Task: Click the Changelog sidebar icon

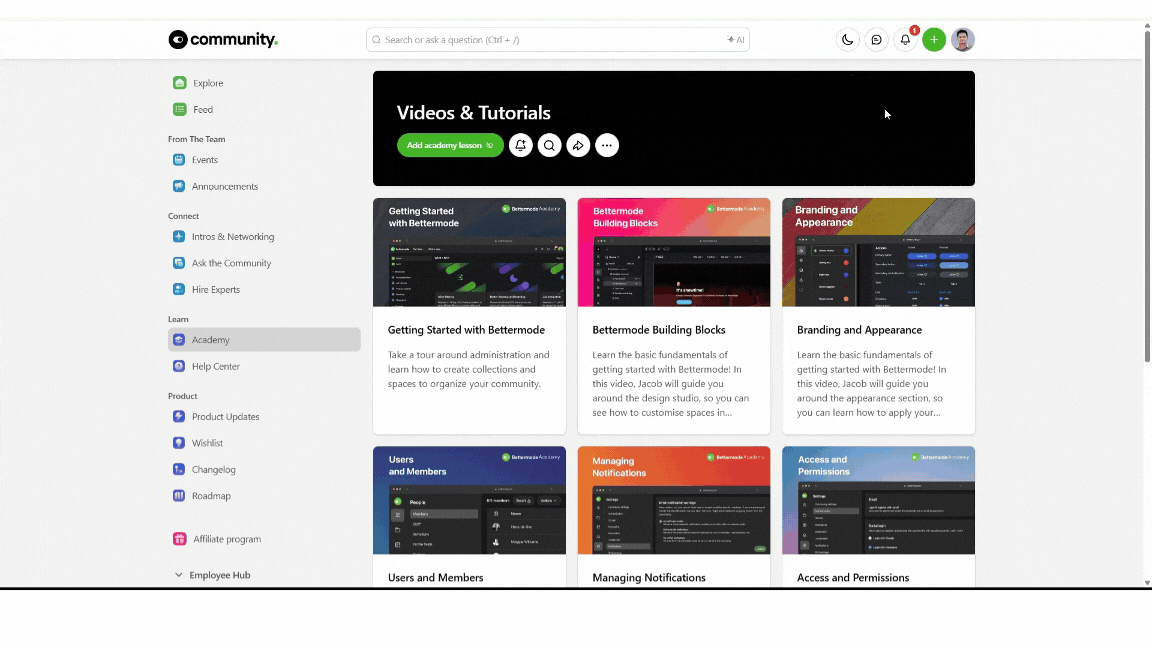Action: click(179, 469)
